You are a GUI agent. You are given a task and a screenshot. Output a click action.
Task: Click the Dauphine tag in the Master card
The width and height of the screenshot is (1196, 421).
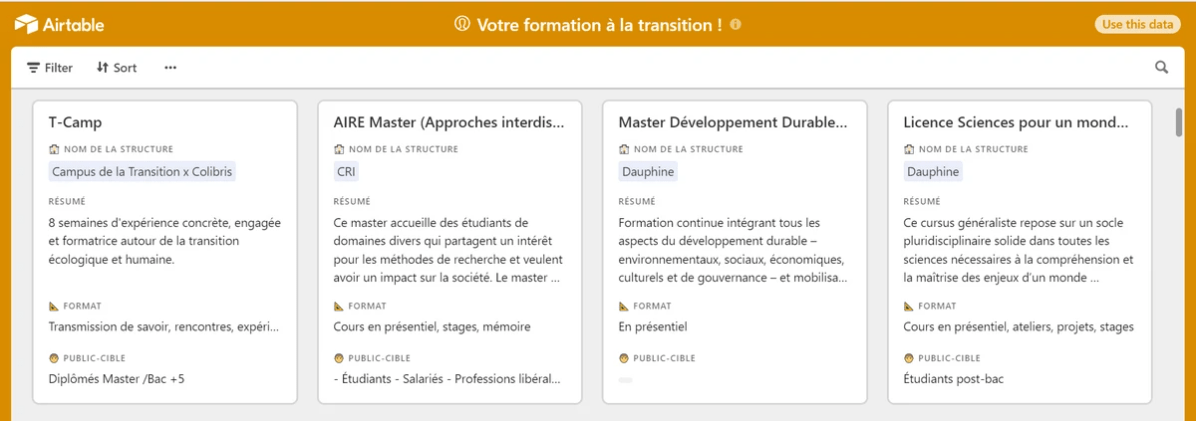(x=648, y=172)
